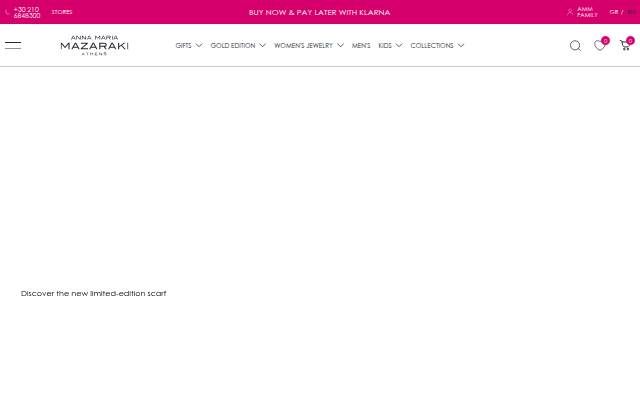Open the Gifts menu item
The height and width of the screenshot is (400, 640).
coord(183,45)
